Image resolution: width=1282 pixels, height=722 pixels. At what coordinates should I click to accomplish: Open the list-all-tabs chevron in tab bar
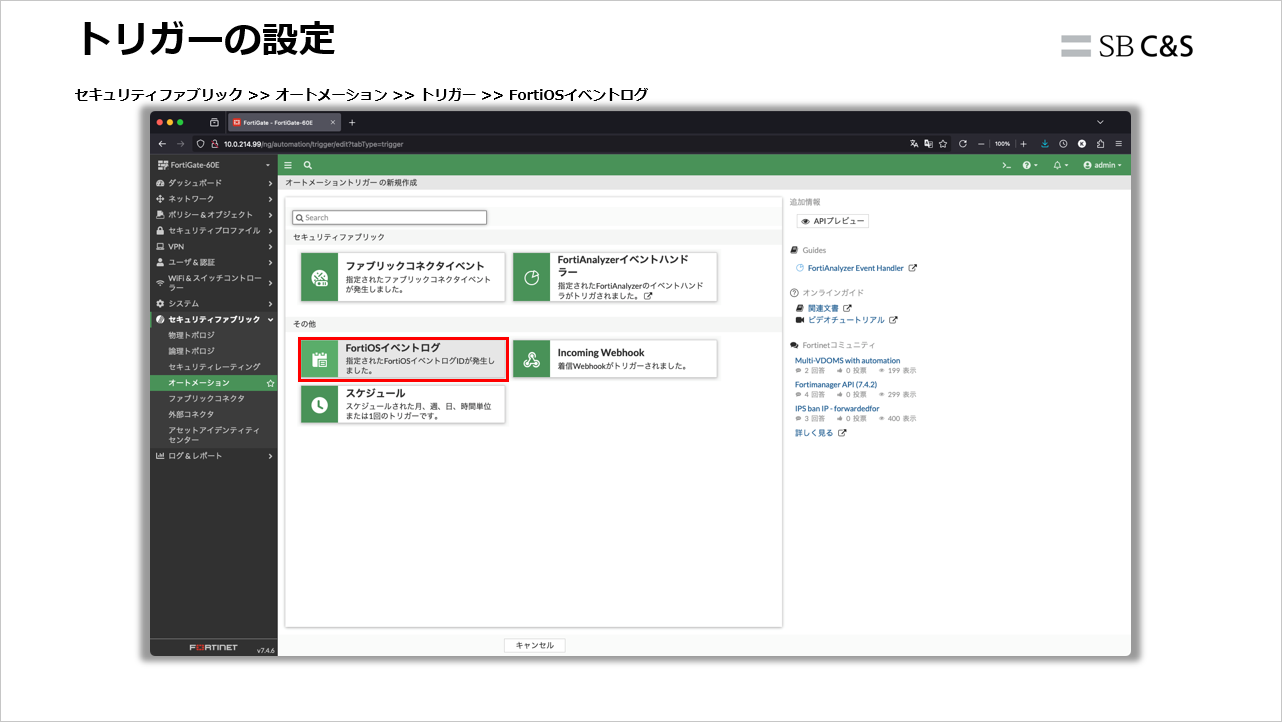(x=1100, y=122)
